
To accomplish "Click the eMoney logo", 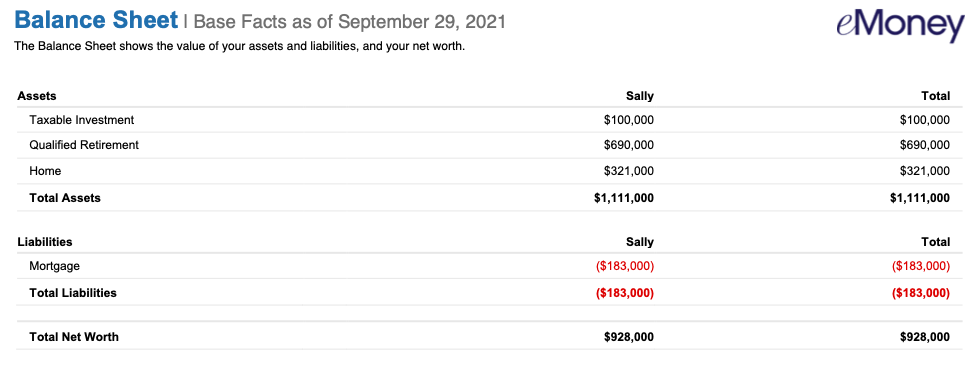I will pyautogui.click(x=901, y=24).
